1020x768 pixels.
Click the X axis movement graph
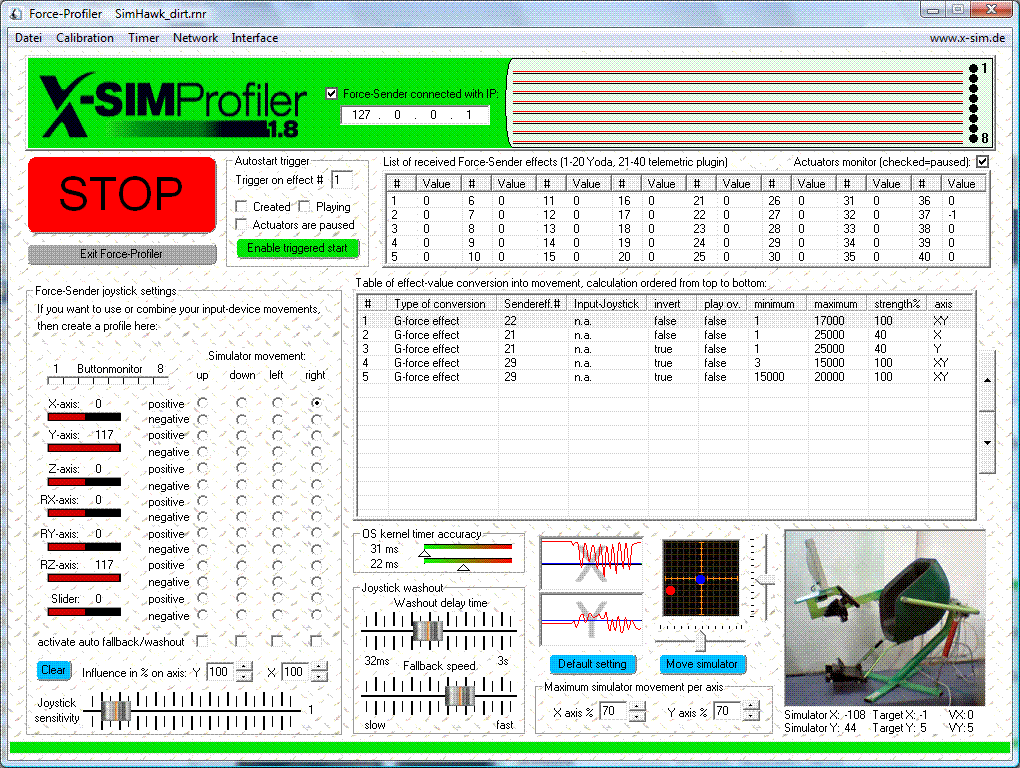click(x=591, y=563)
